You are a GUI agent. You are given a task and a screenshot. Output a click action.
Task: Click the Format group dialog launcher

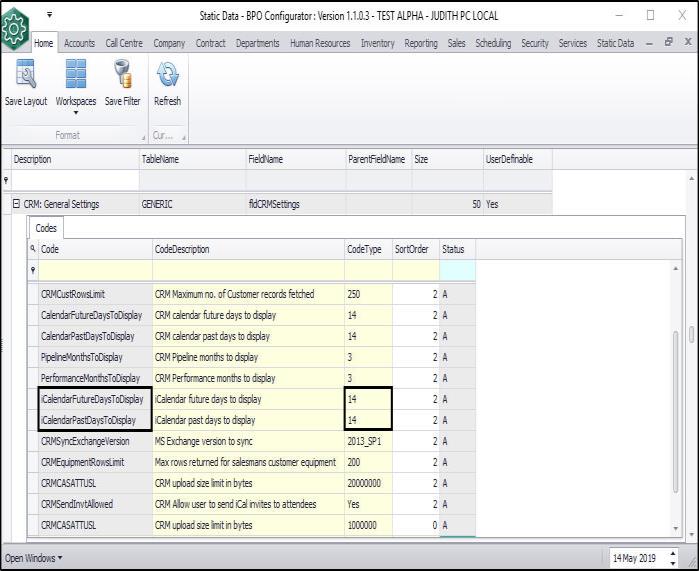coord(143,137)
